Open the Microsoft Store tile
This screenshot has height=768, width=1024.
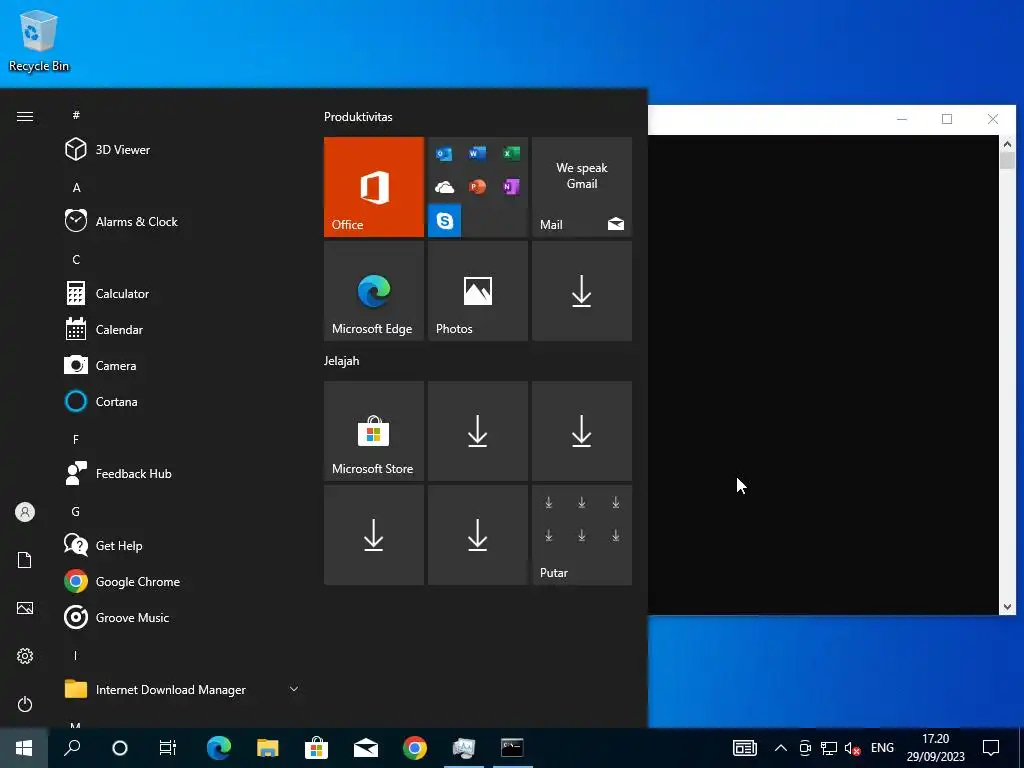pos(374,431)
